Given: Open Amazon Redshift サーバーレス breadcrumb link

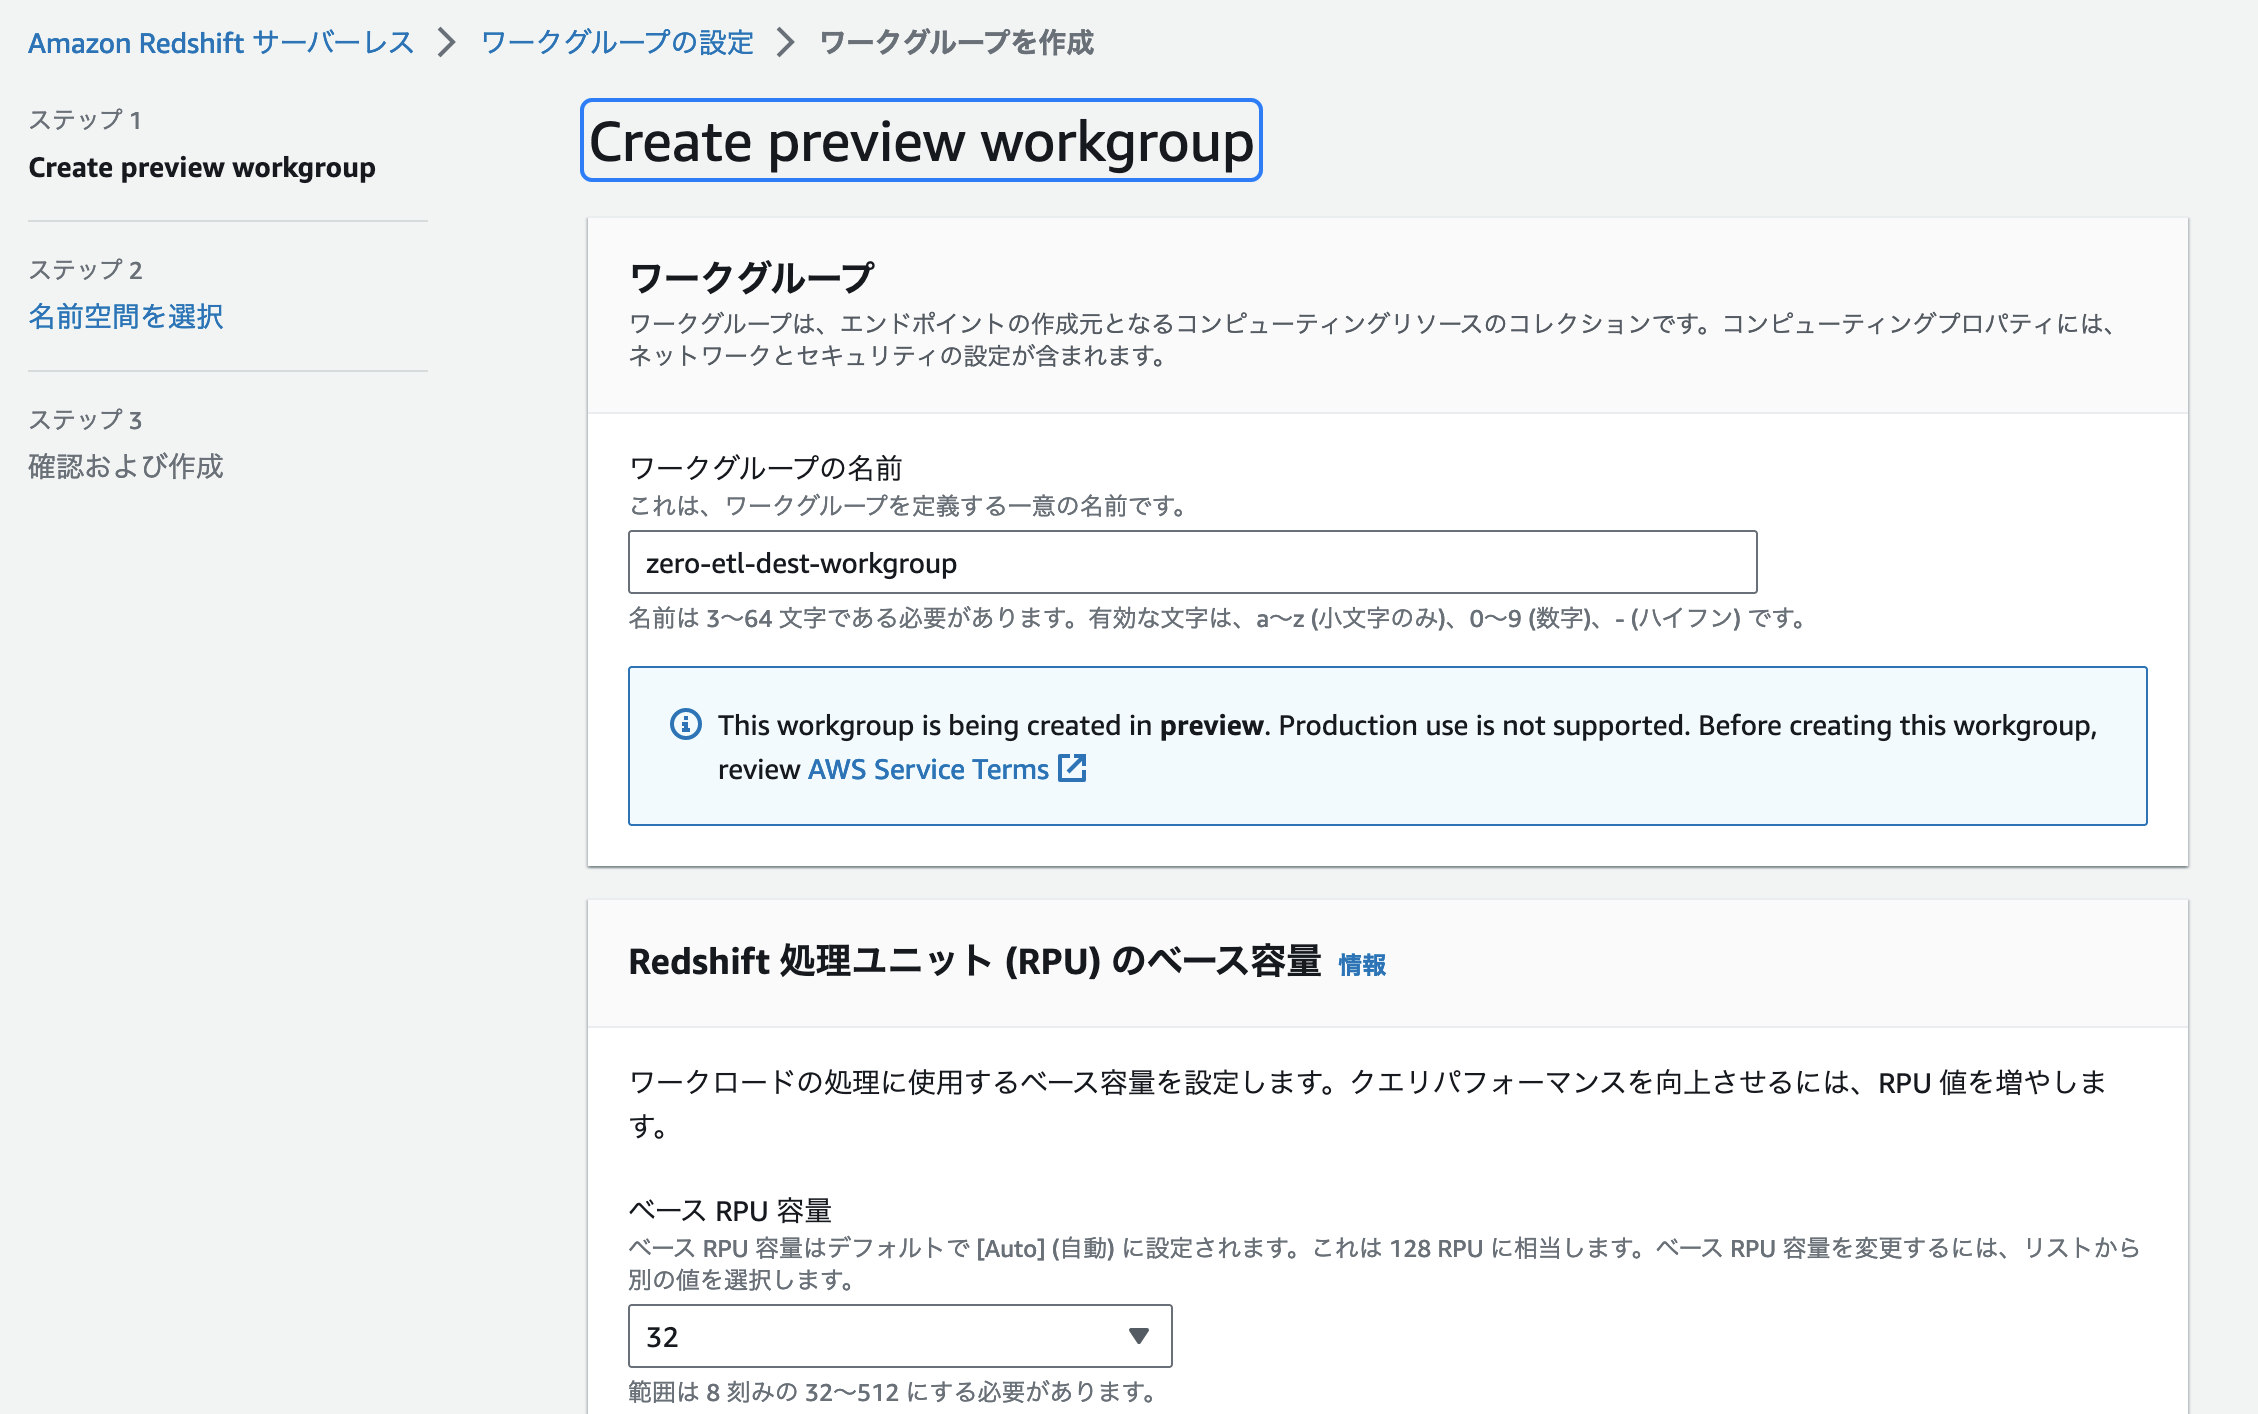Looking at the screenshot, I should point(220,43).
